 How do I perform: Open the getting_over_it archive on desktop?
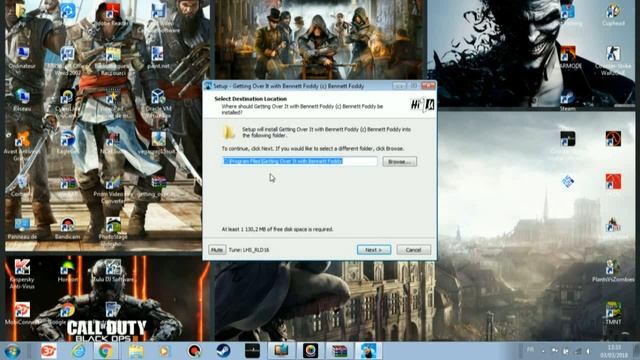158,186
